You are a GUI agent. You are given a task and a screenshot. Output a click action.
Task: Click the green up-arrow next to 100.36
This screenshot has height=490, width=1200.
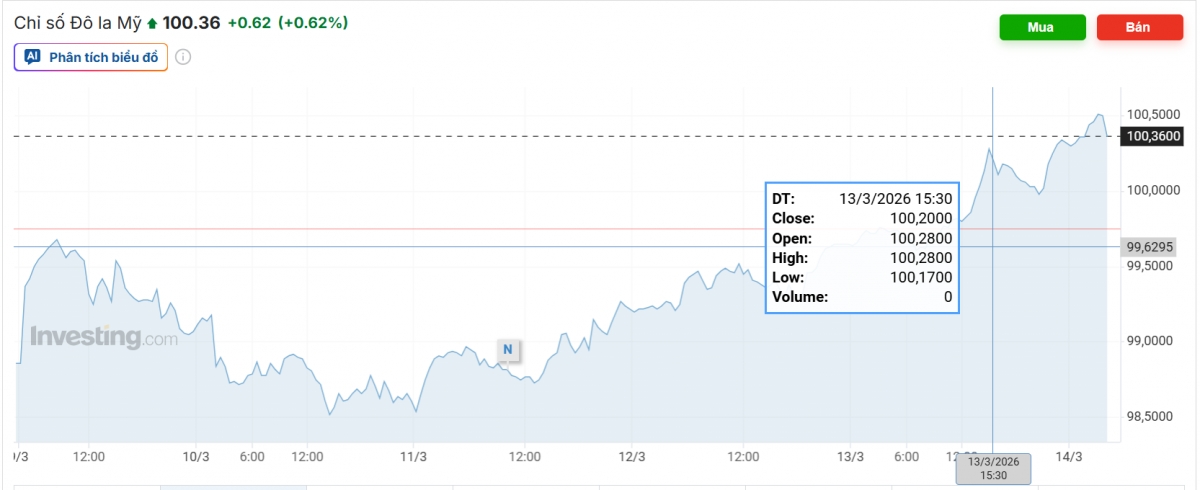[152, 23]
